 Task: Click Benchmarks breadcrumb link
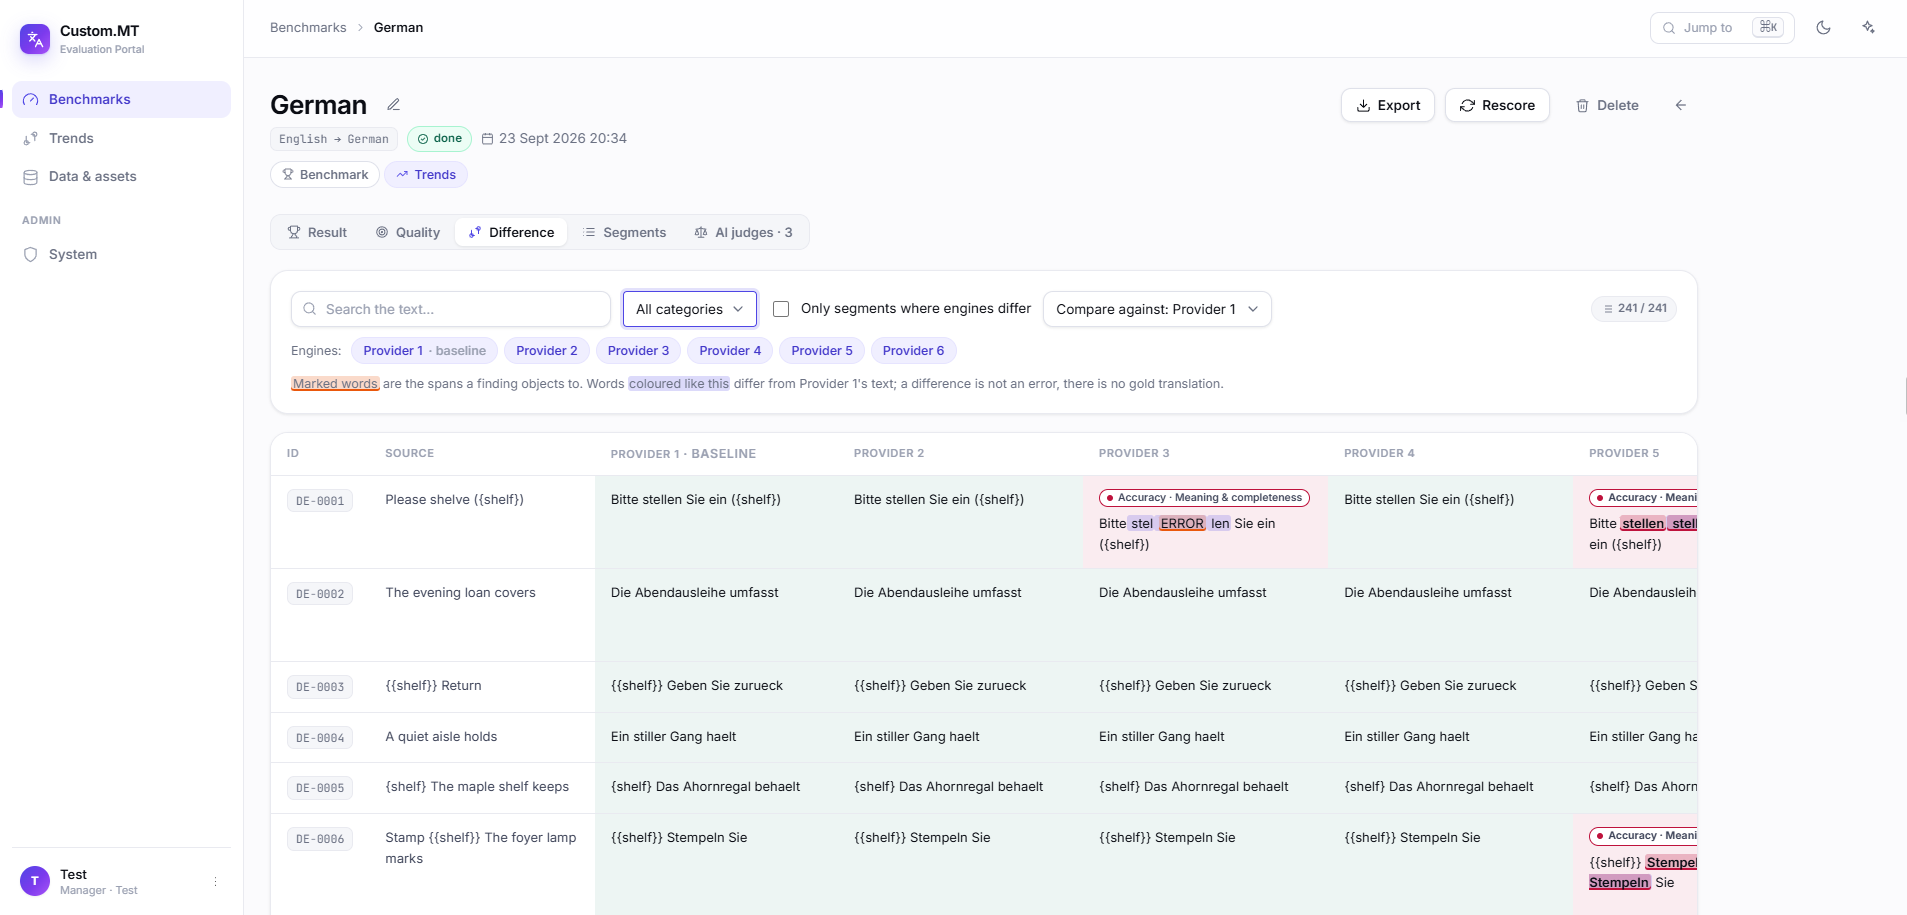click(308, 27)
